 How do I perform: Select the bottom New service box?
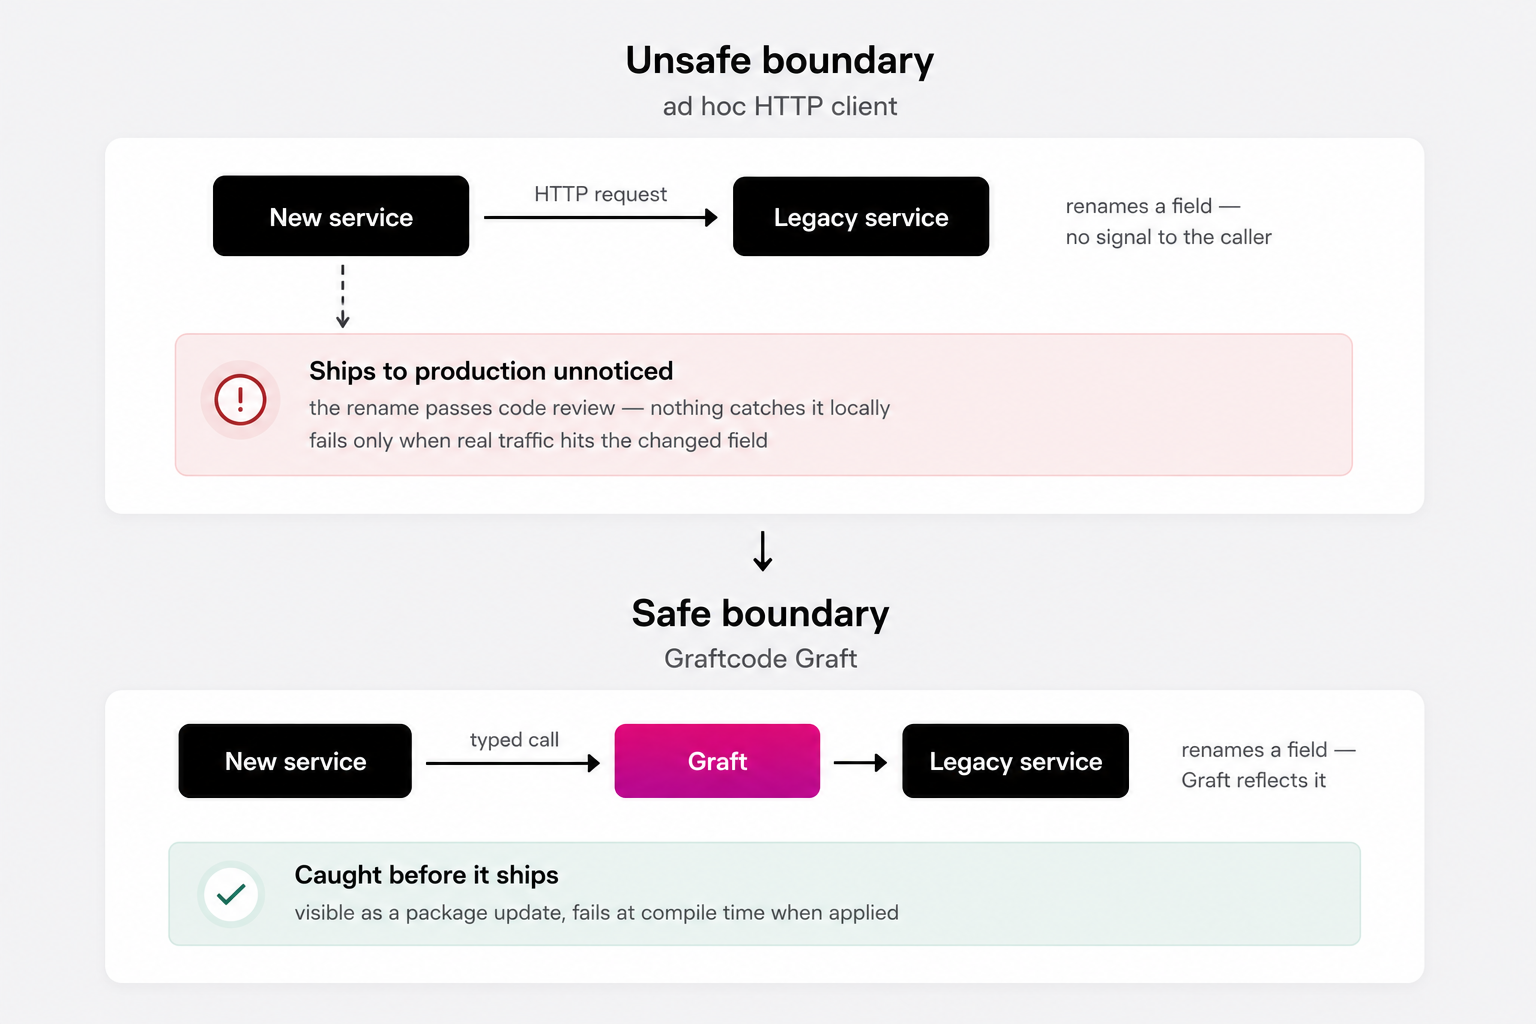coord(295,761)
